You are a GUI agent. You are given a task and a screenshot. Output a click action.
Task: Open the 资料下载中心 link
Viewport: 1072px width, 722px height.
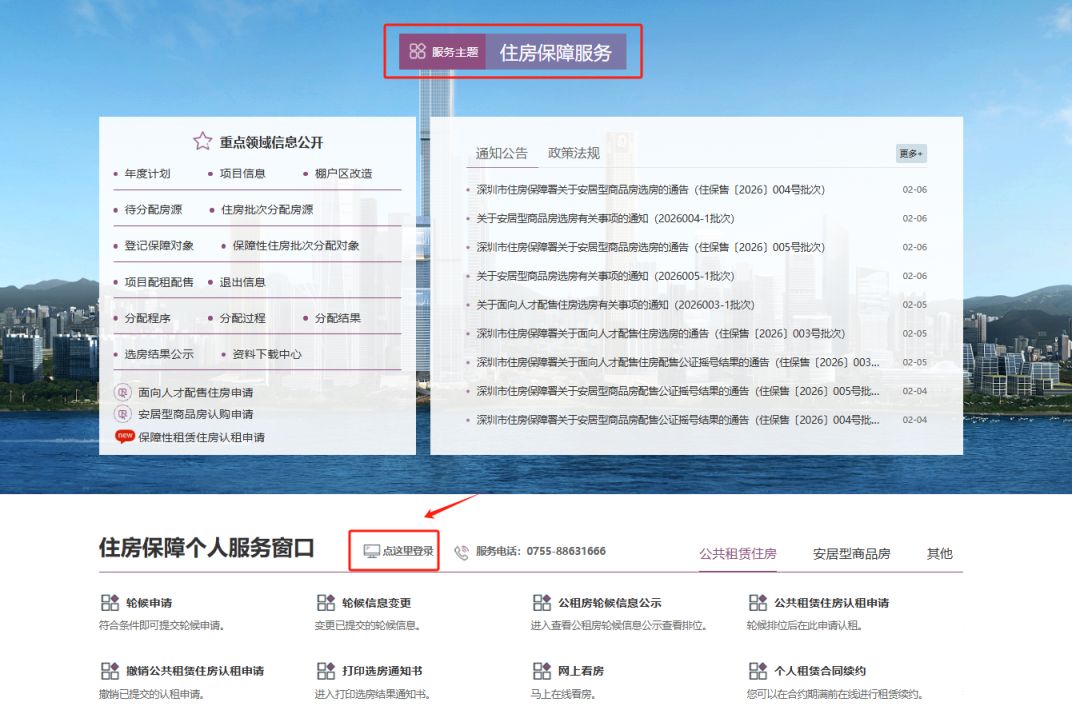pyautogui.click(x=267, y=354)
